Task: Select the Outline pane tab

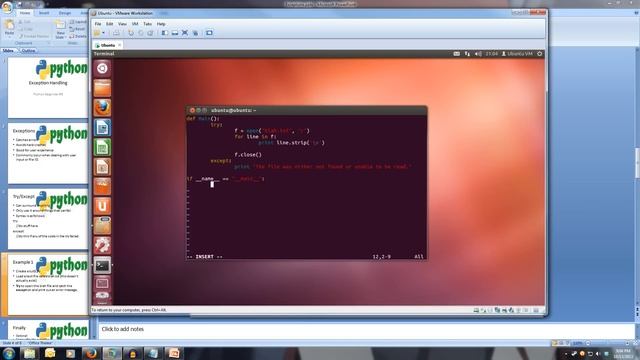Action: pyautogui.click(x=28, y=51)
